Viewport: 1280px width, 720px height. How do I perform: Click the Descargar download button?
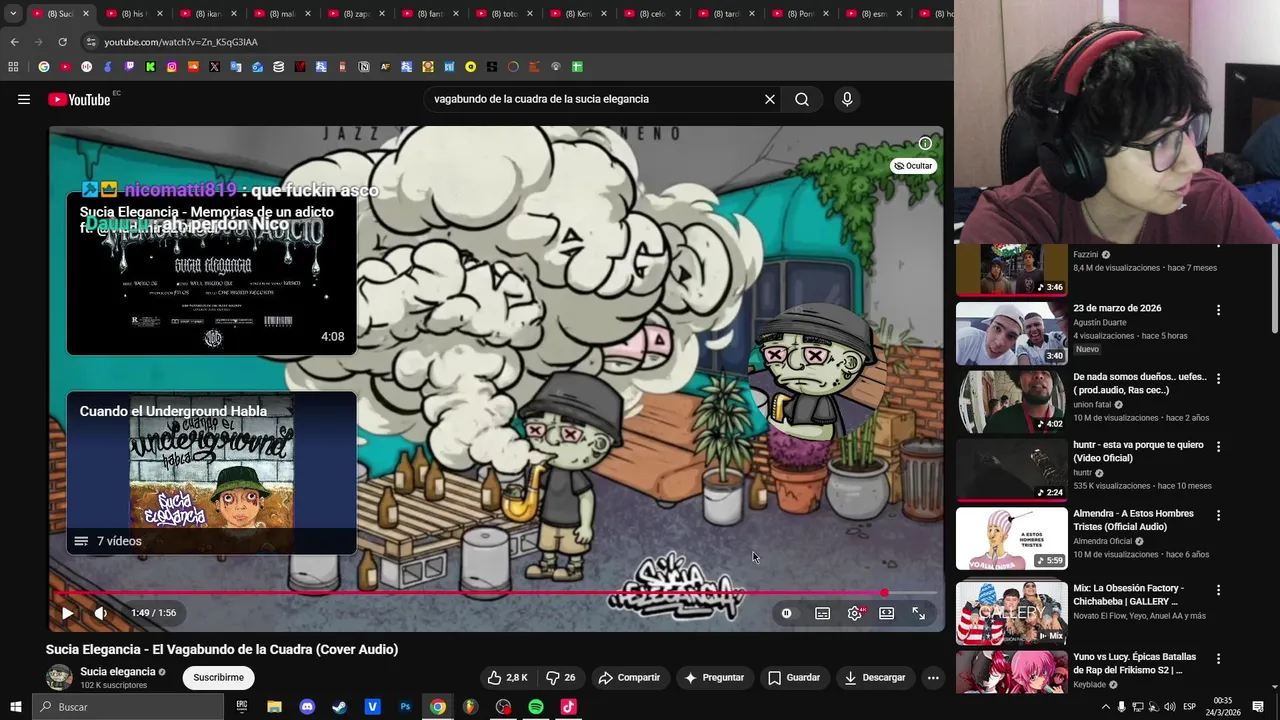875,677
